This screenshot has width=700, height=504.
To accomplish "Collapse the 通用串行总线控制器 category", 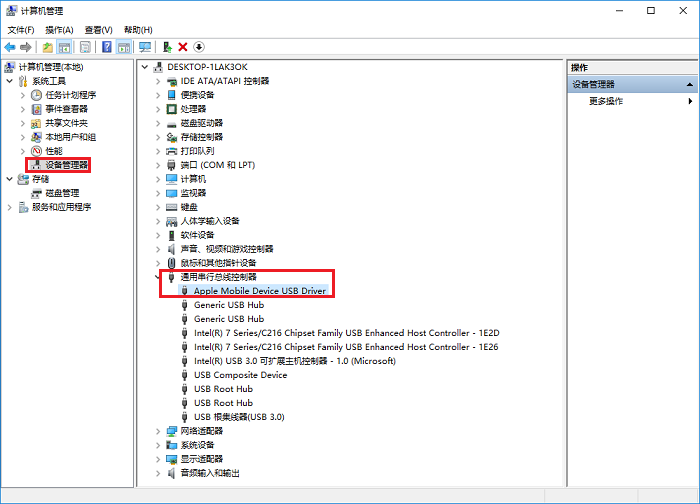I will pyautogui.click(x=158, y=276).
